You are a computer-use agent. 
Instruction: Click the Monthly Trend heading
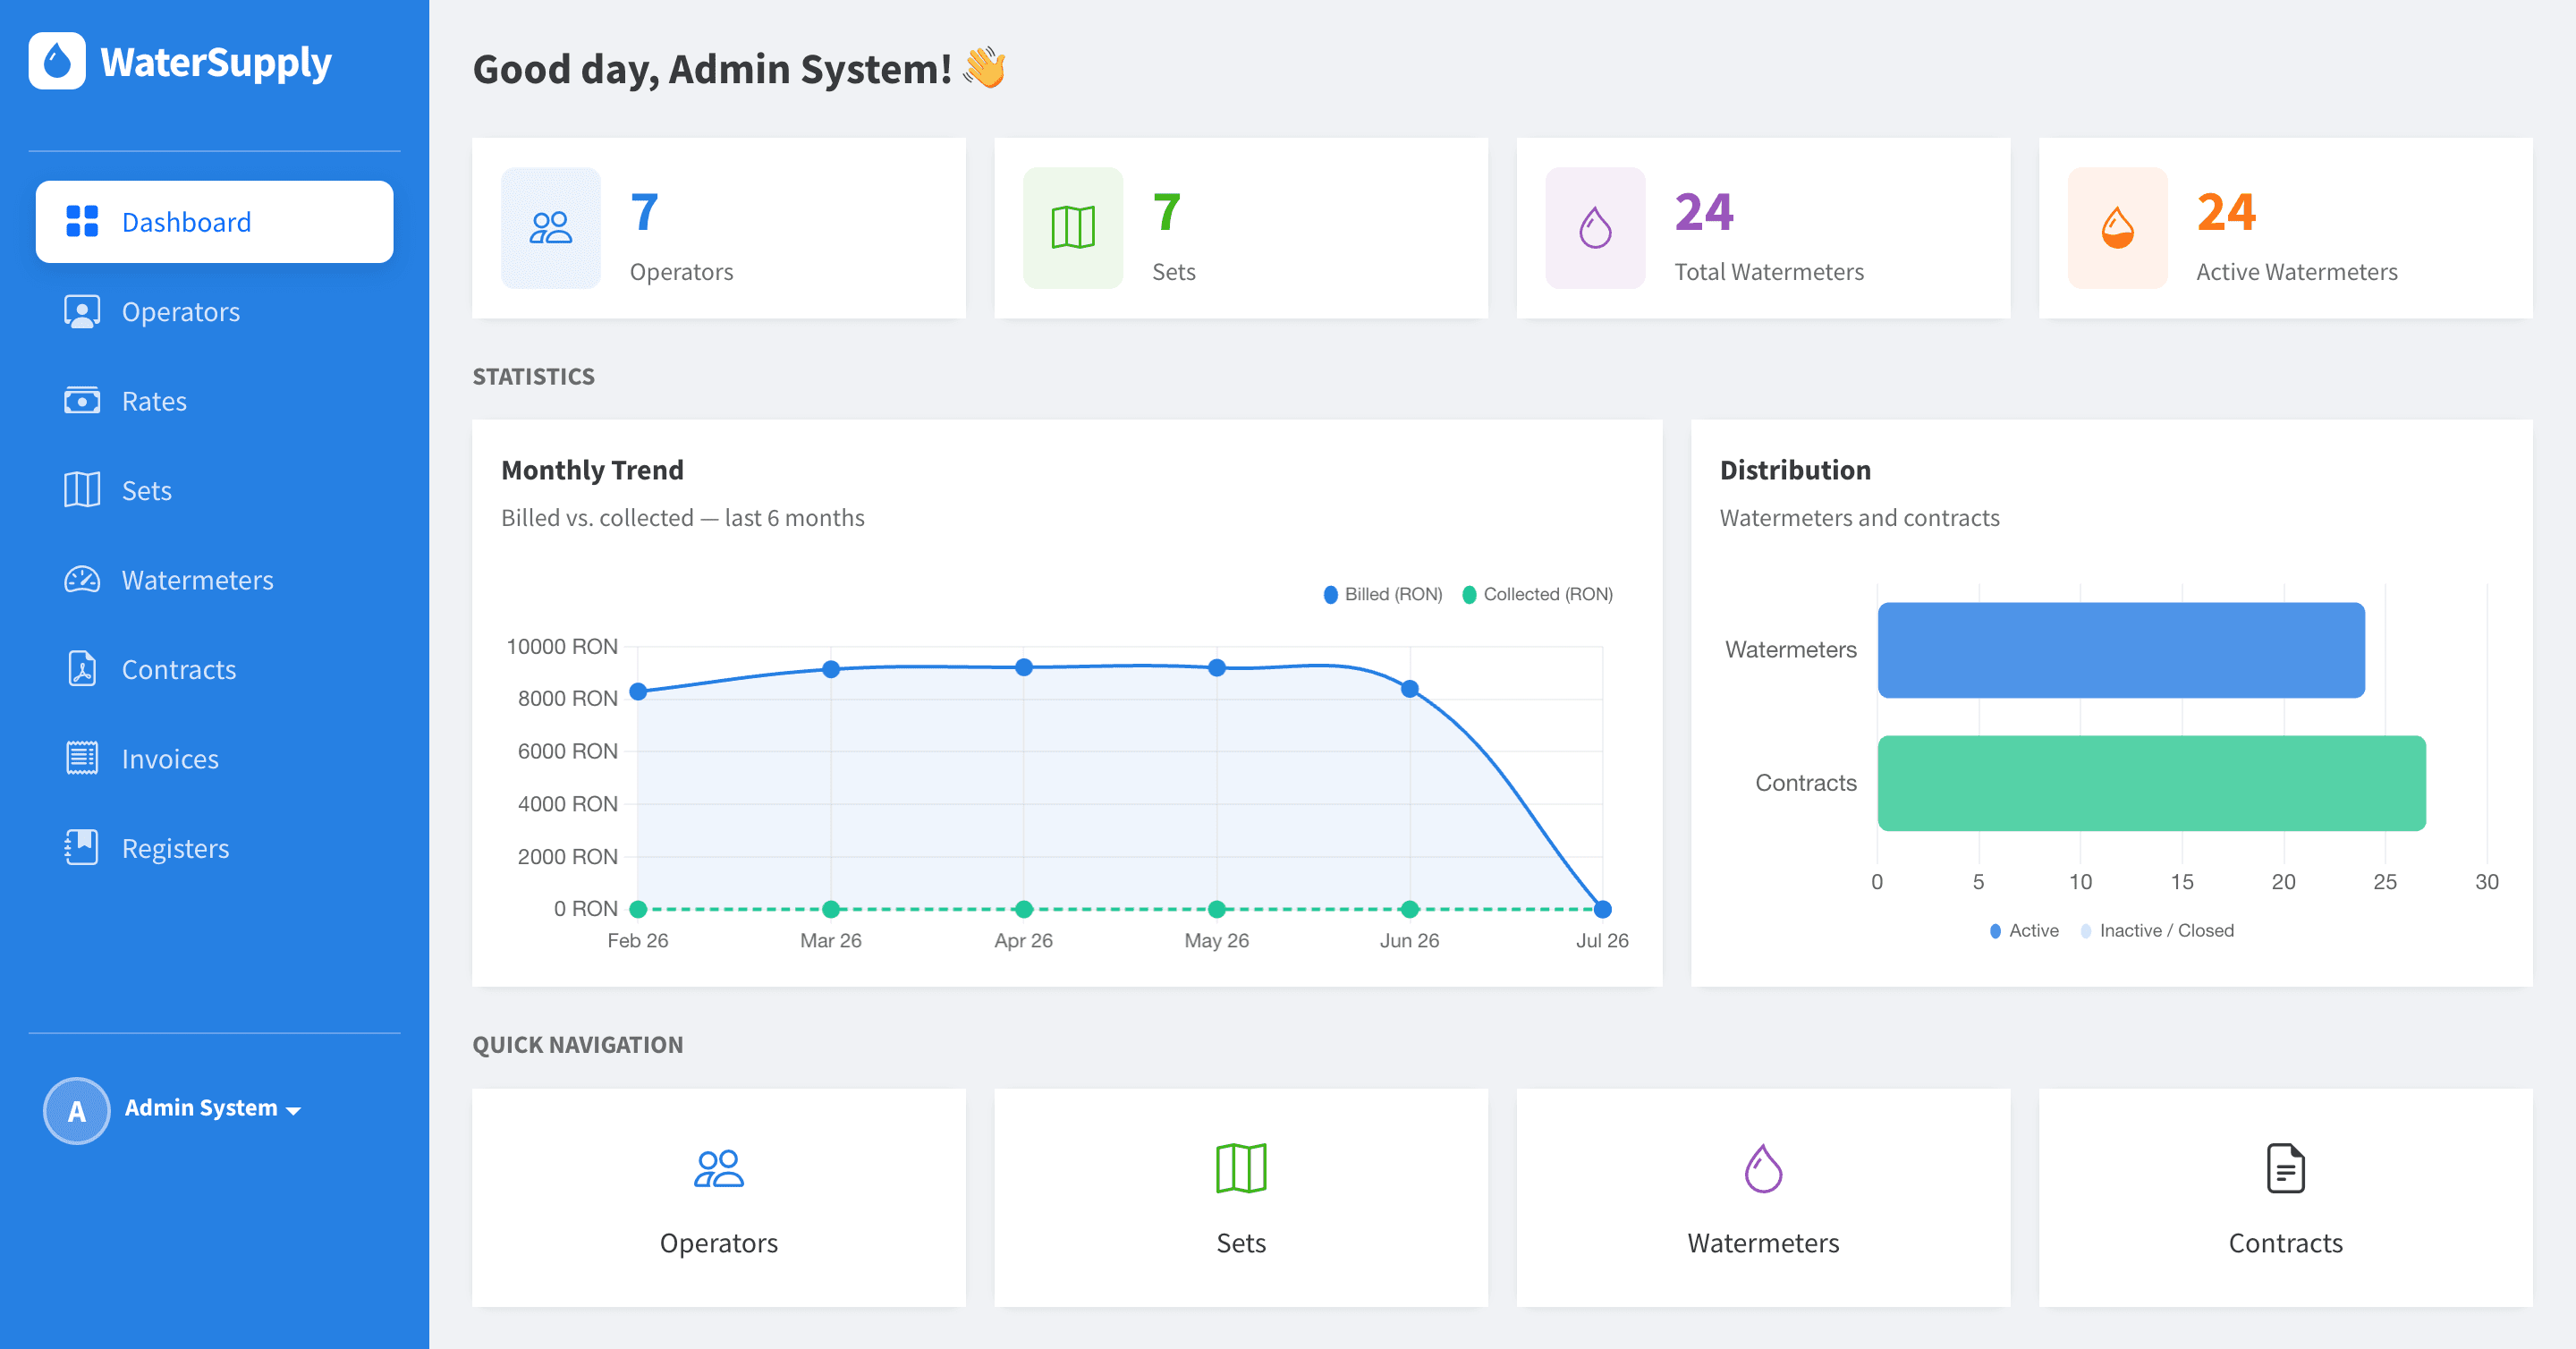tap(592, 470)
